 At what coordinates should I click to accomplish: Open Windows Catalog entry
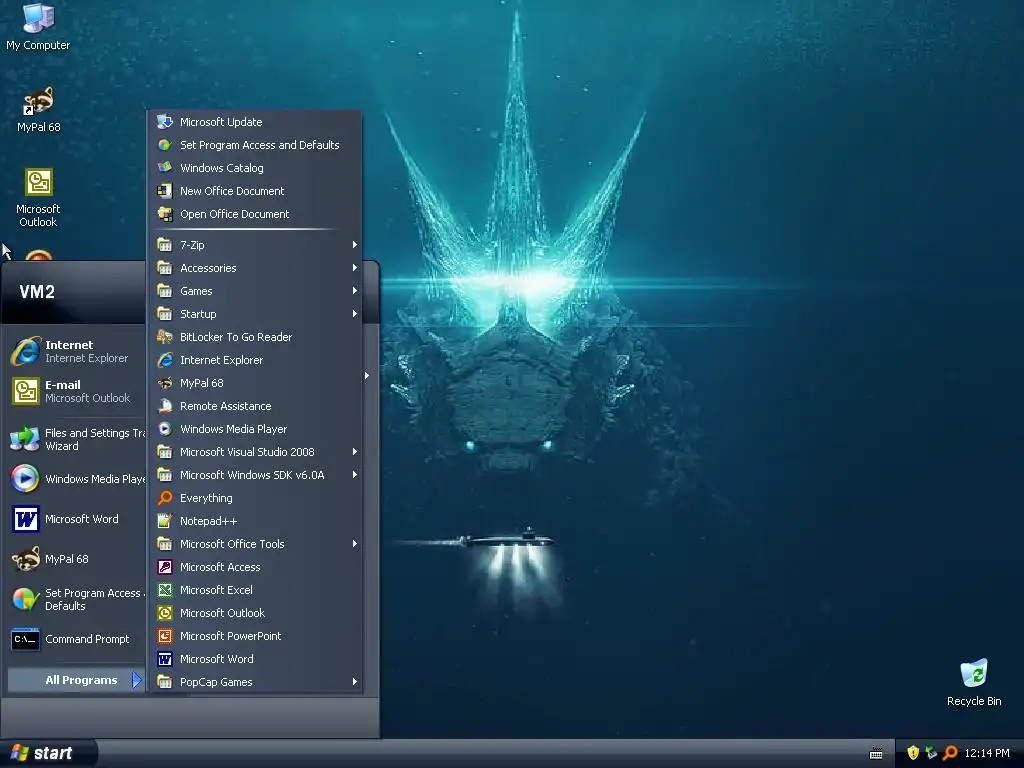[x=255, y=168]
